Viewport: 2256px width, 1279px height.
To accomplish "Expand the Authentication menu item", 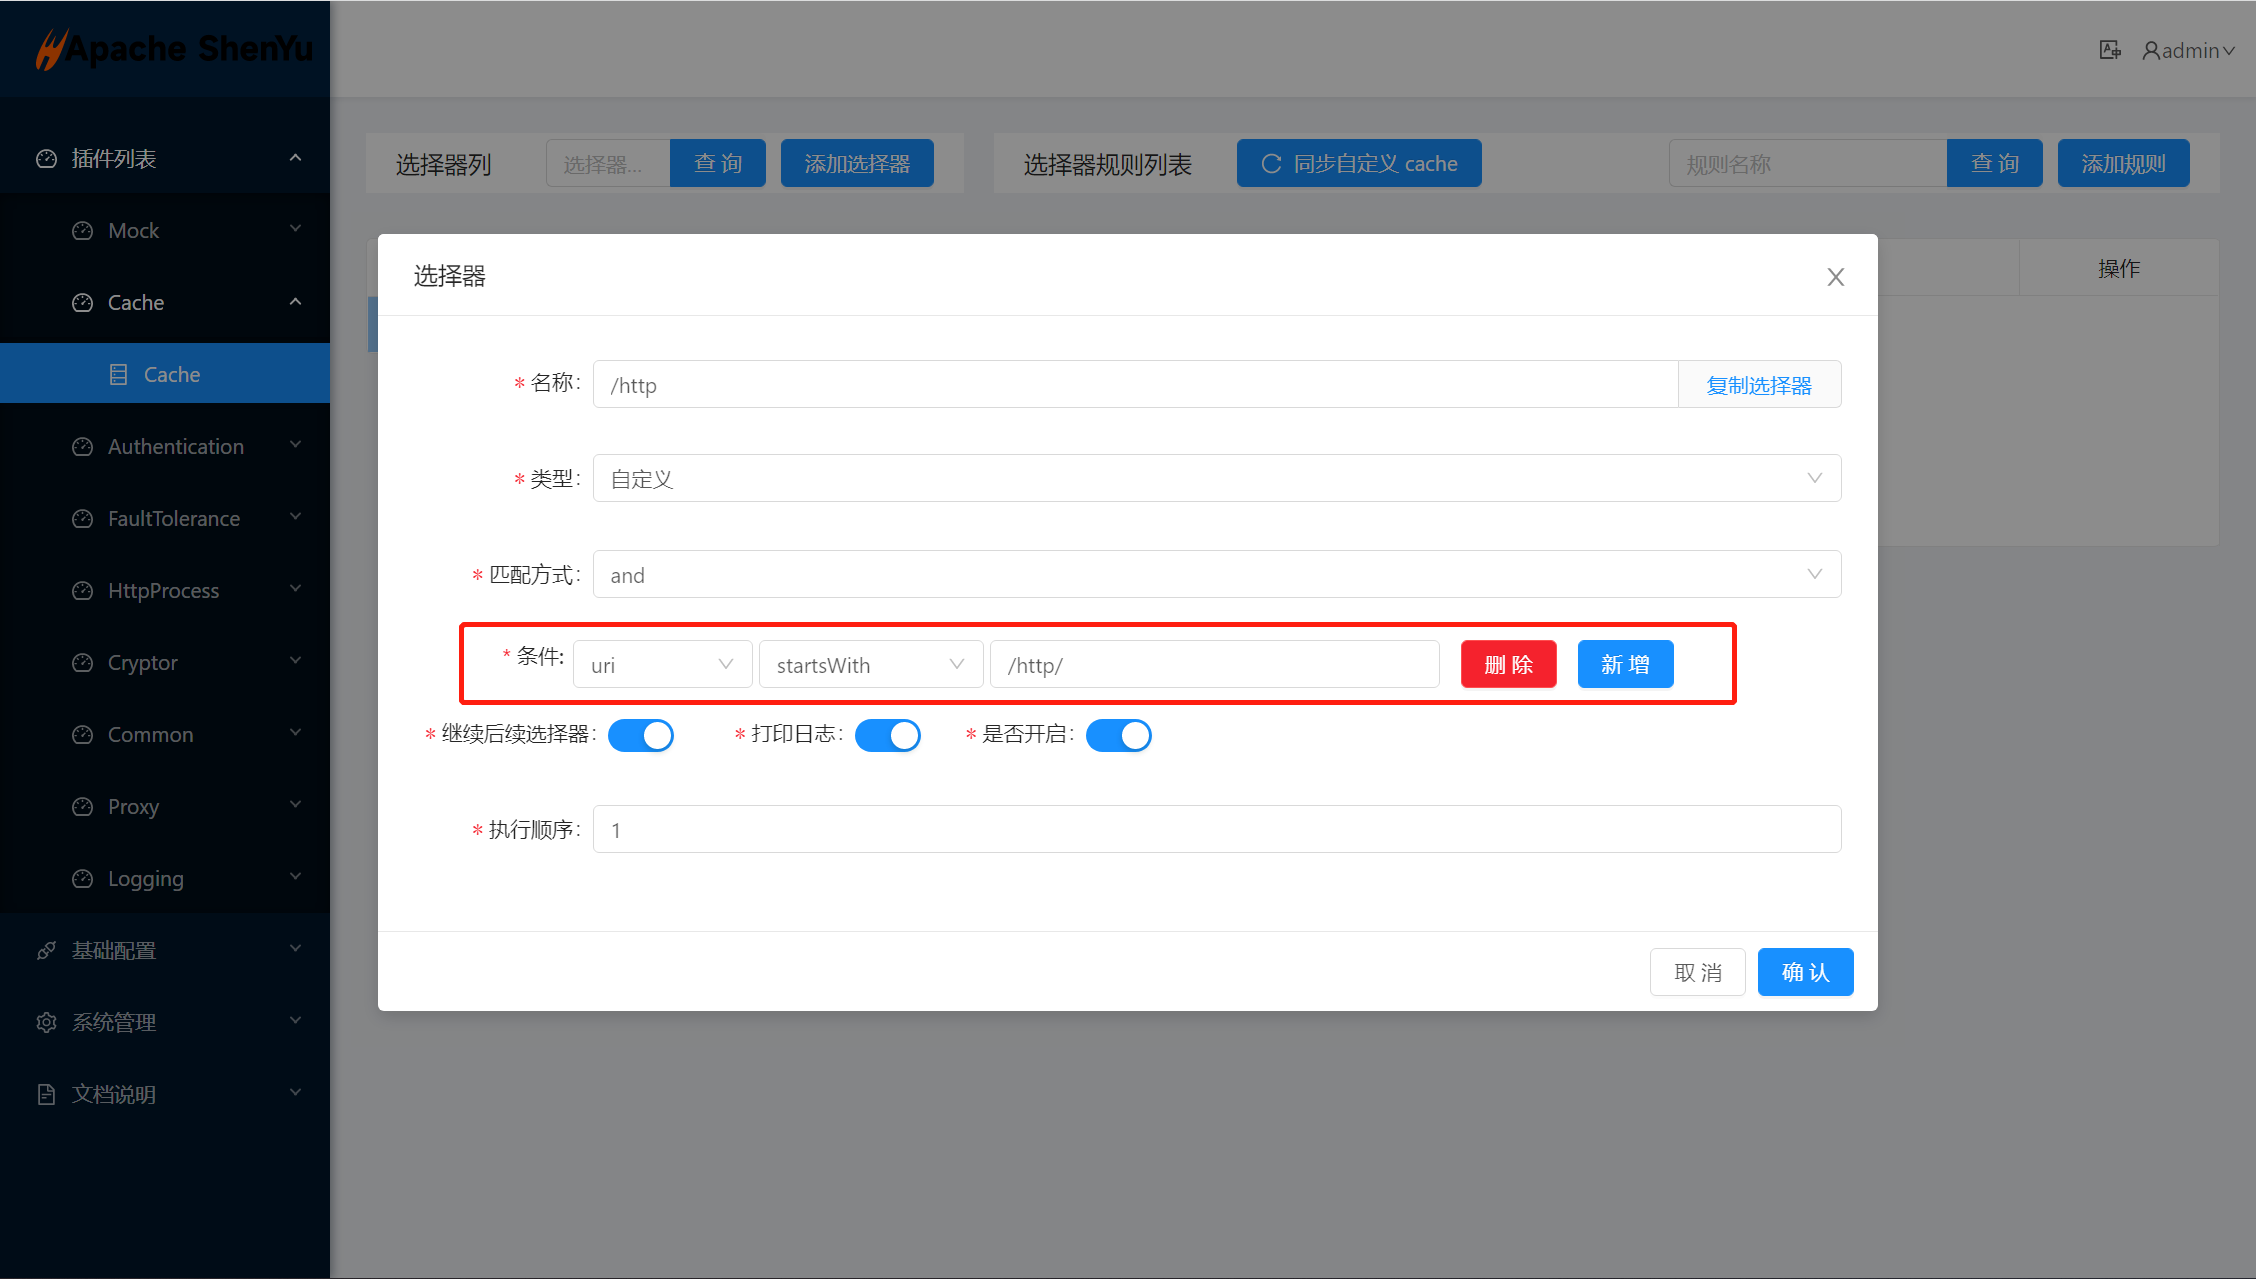I will tap(176, 447).
